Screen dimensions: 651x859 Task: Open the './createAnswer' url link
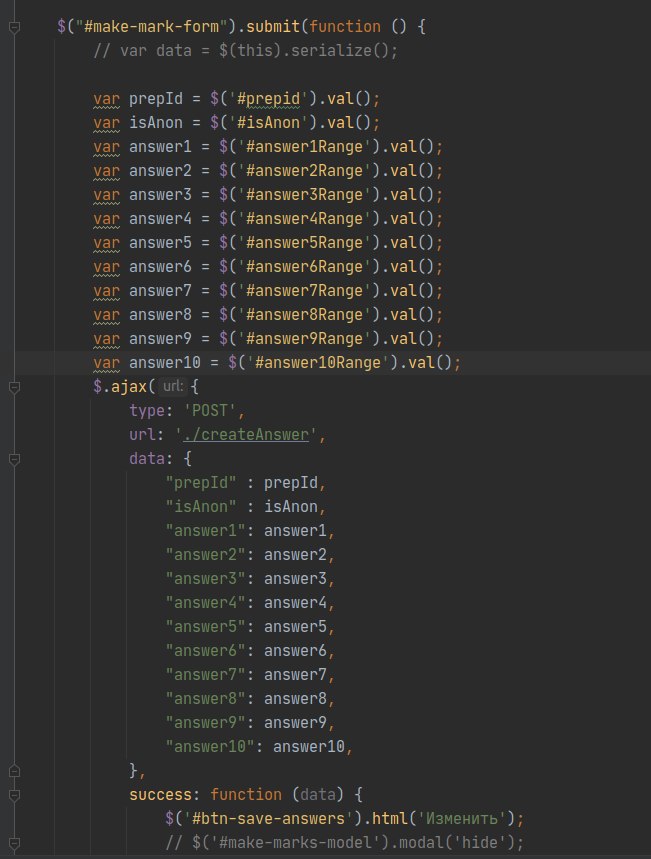pyautogui.click(x=246, y=434)
